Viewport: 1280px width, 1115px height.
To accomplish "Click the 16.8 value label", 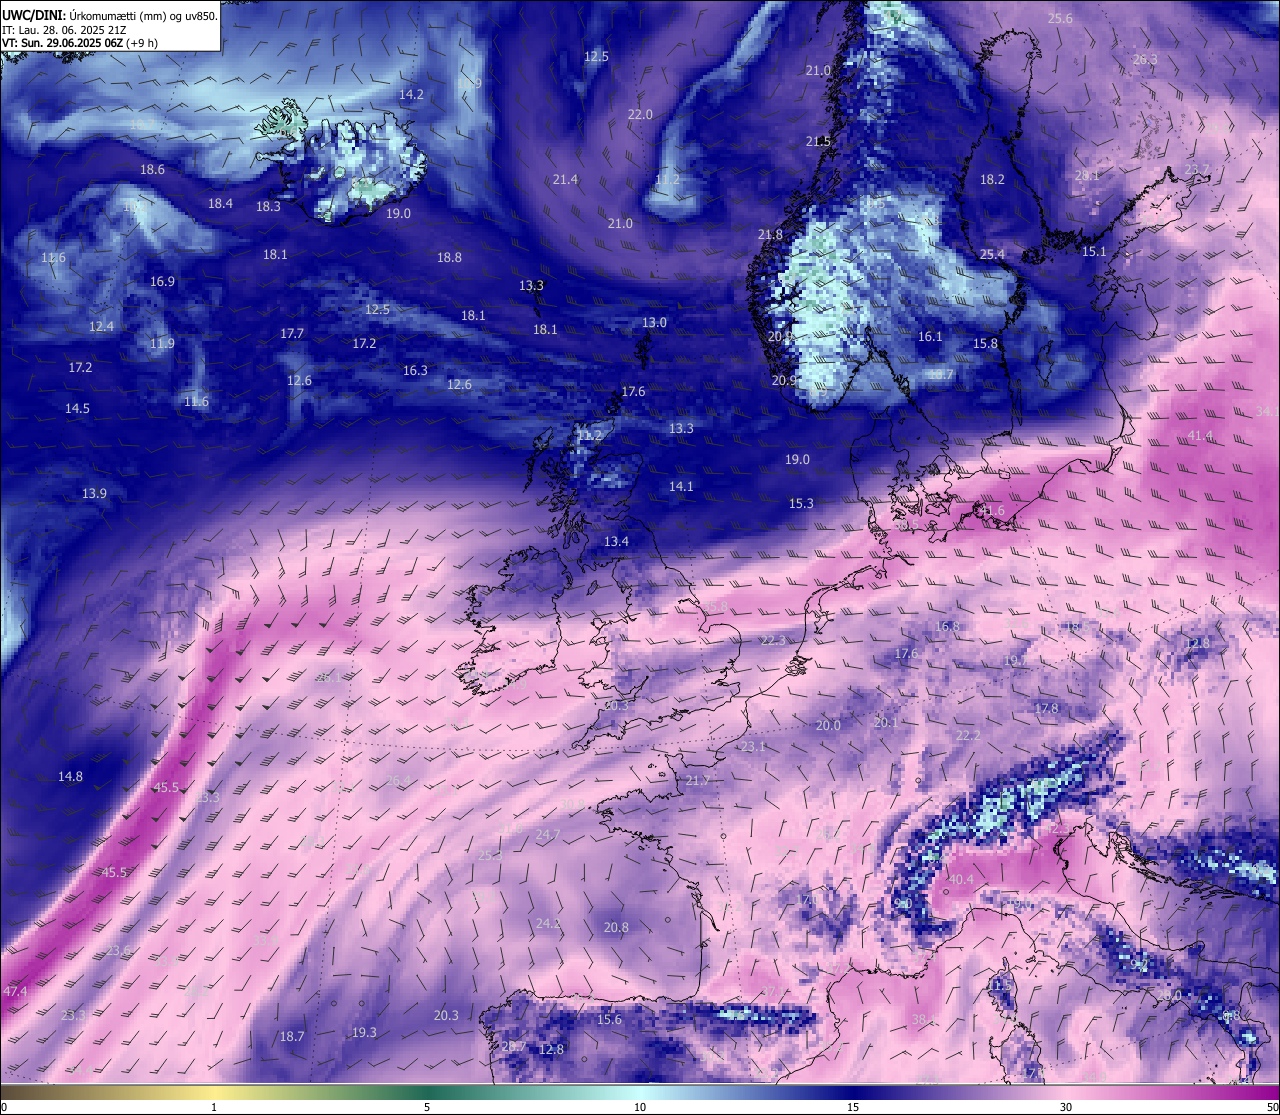I will click(947, 627).
